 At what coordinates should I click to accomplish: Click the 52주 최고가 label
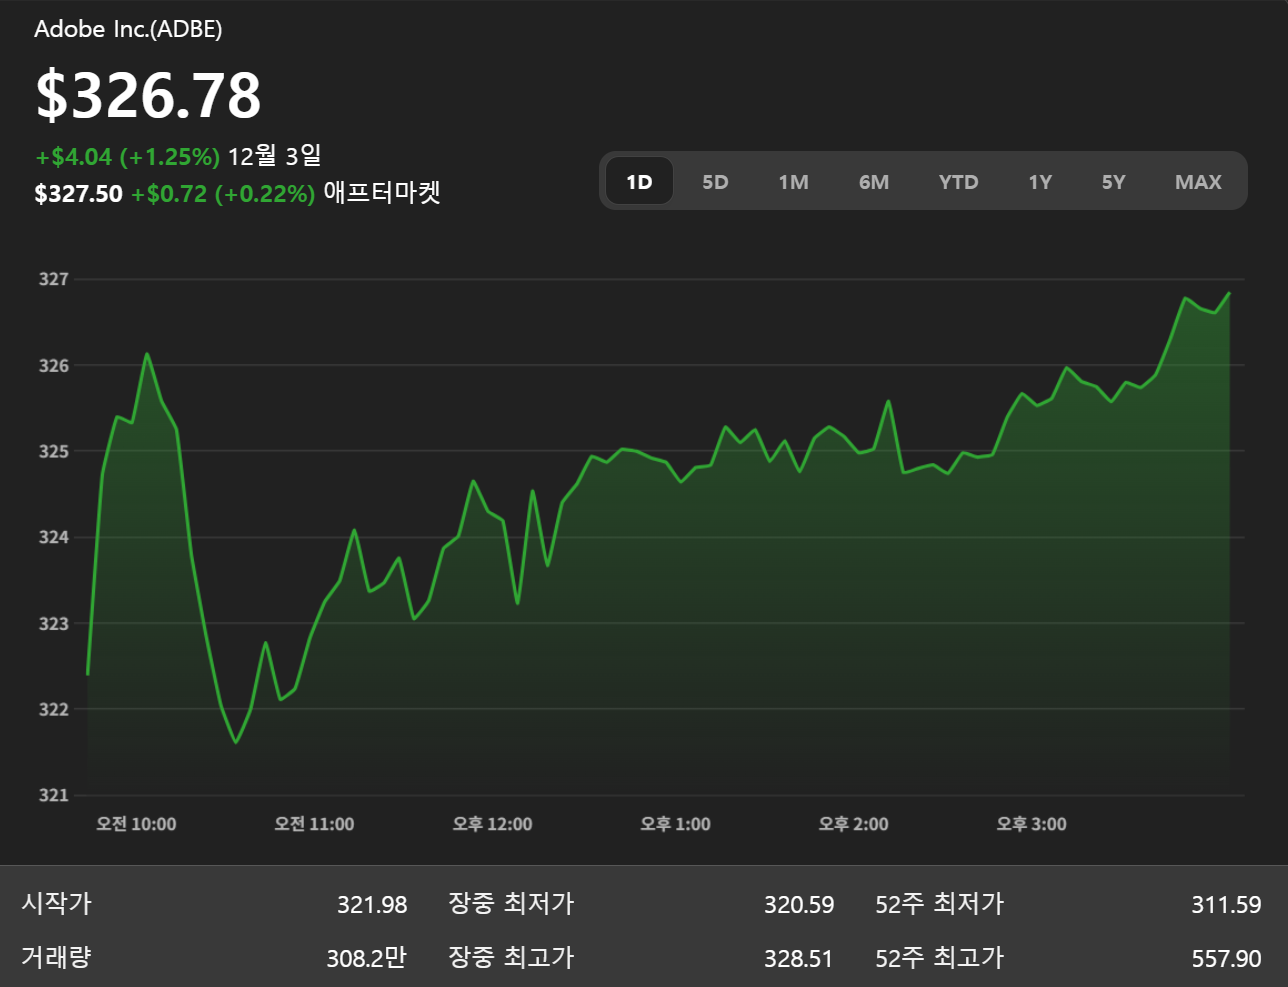click(x=939, y=958)
